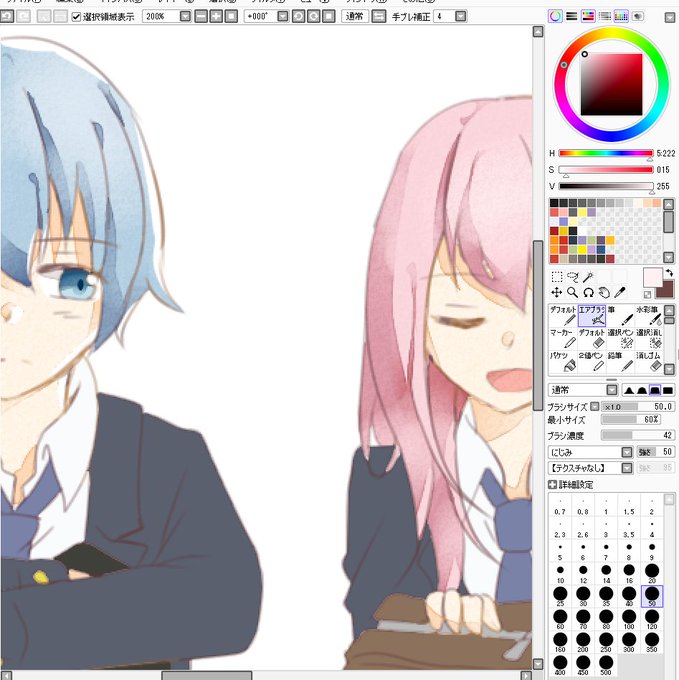Zoom out with the minus icon

pyautogui.click(x=201, y=16)
